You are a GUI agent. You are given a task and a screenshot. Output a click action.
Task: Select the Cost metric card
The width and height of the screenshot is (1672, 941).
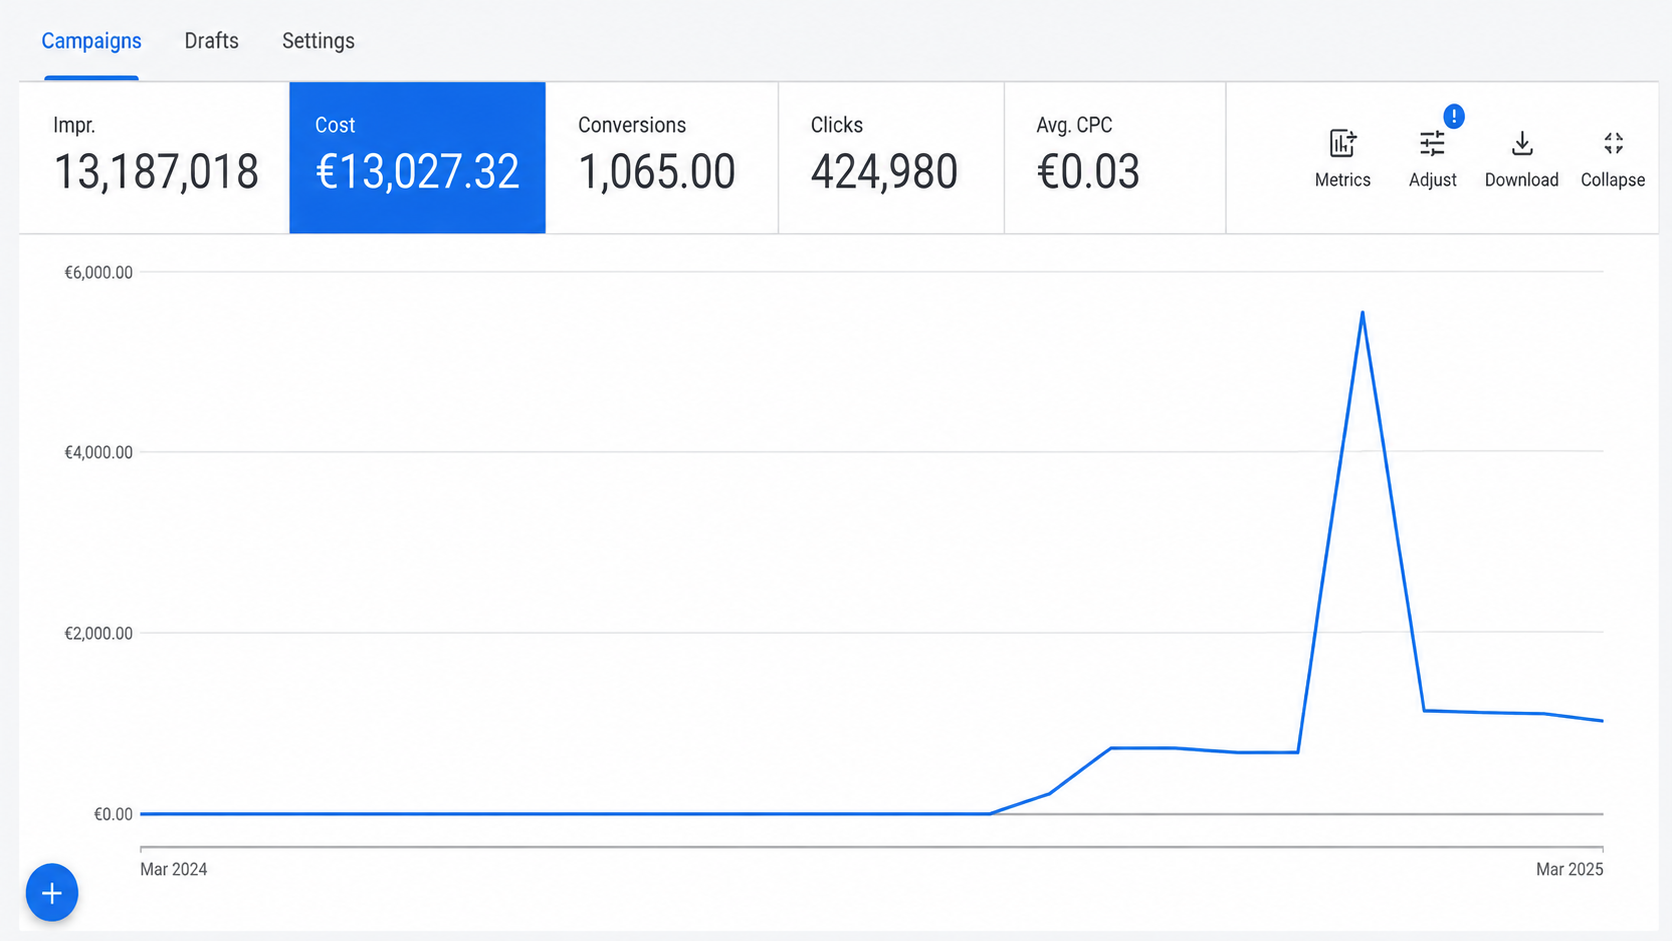pyautogui.click(x=417, y=158)
